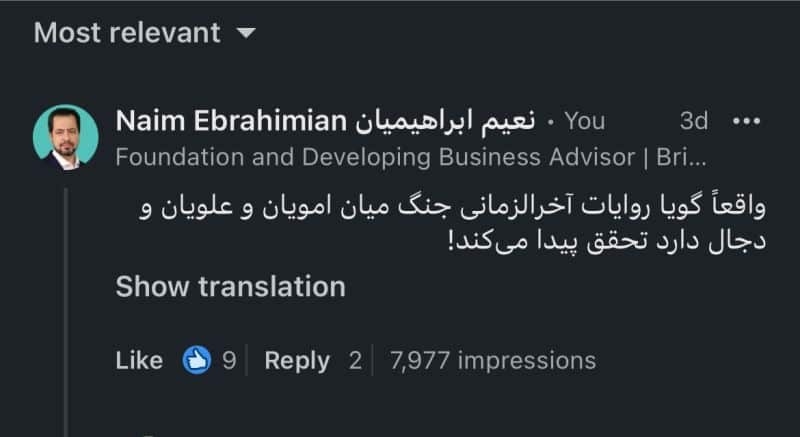Click the You label next to the name
This screenshot has width=800, height=437.
point(585,121)
